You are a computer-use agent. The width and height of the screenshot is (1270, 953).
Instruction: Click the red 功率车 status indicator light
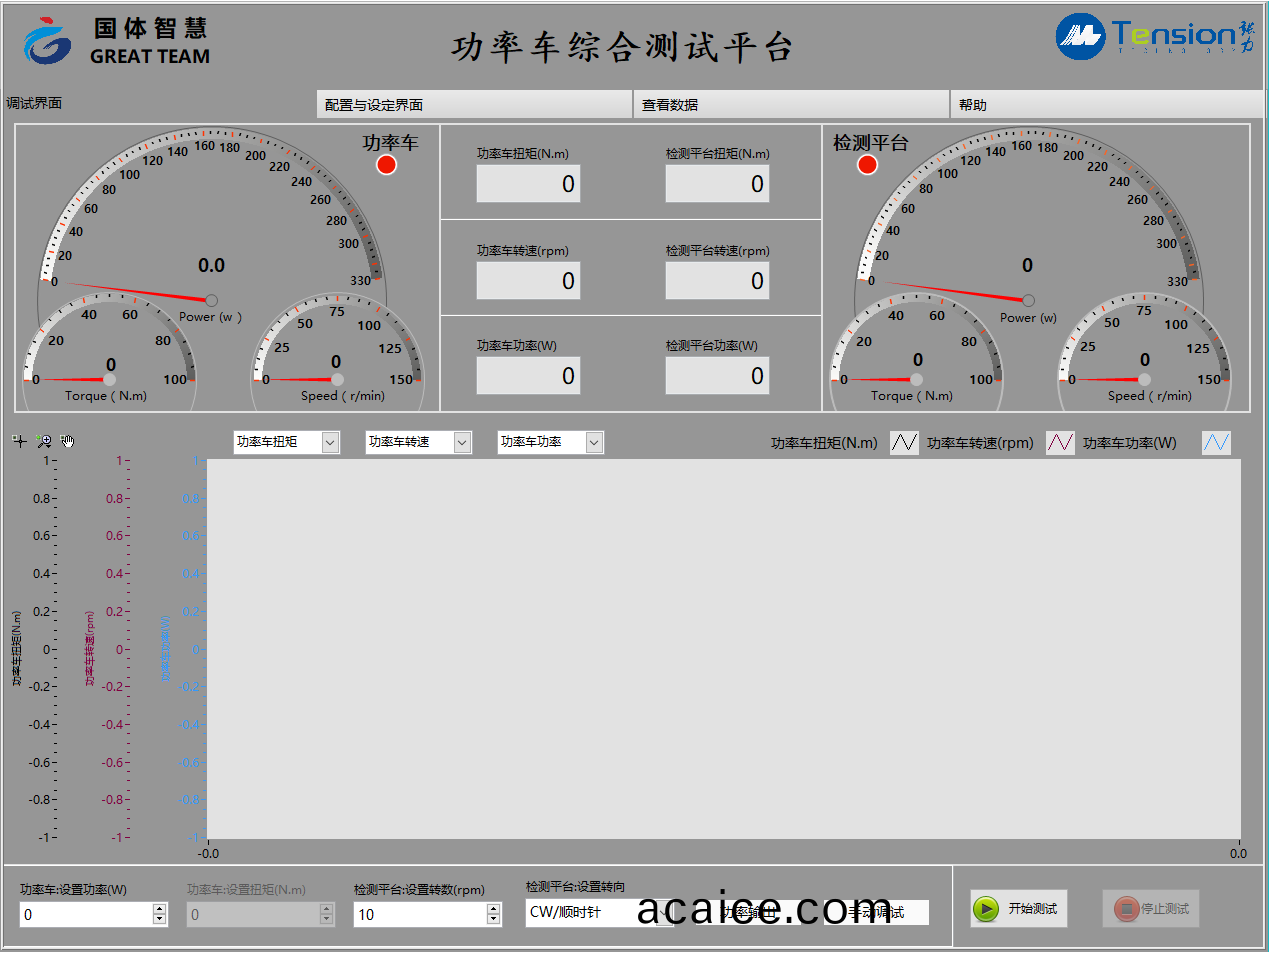tap(386, 165)
